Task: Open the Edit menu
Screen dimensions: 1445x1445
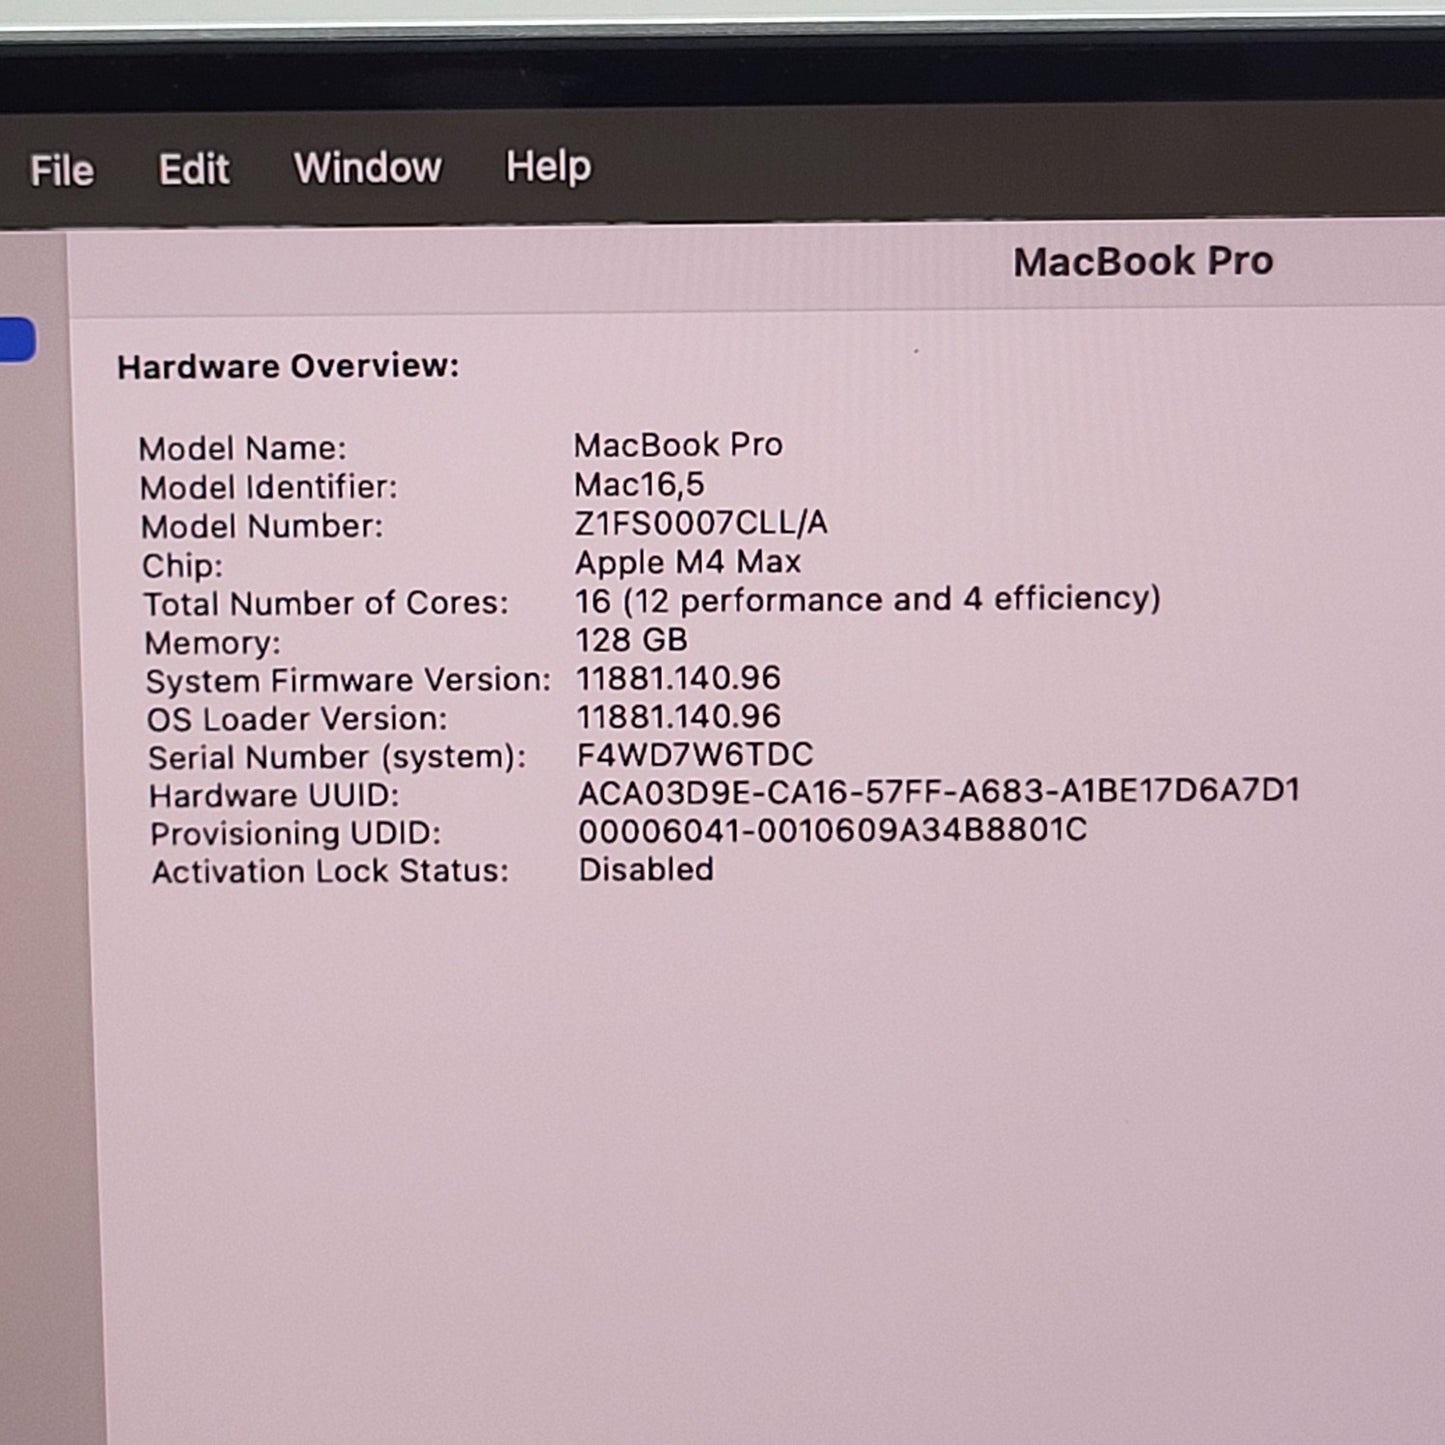Action: click(194, 169)
